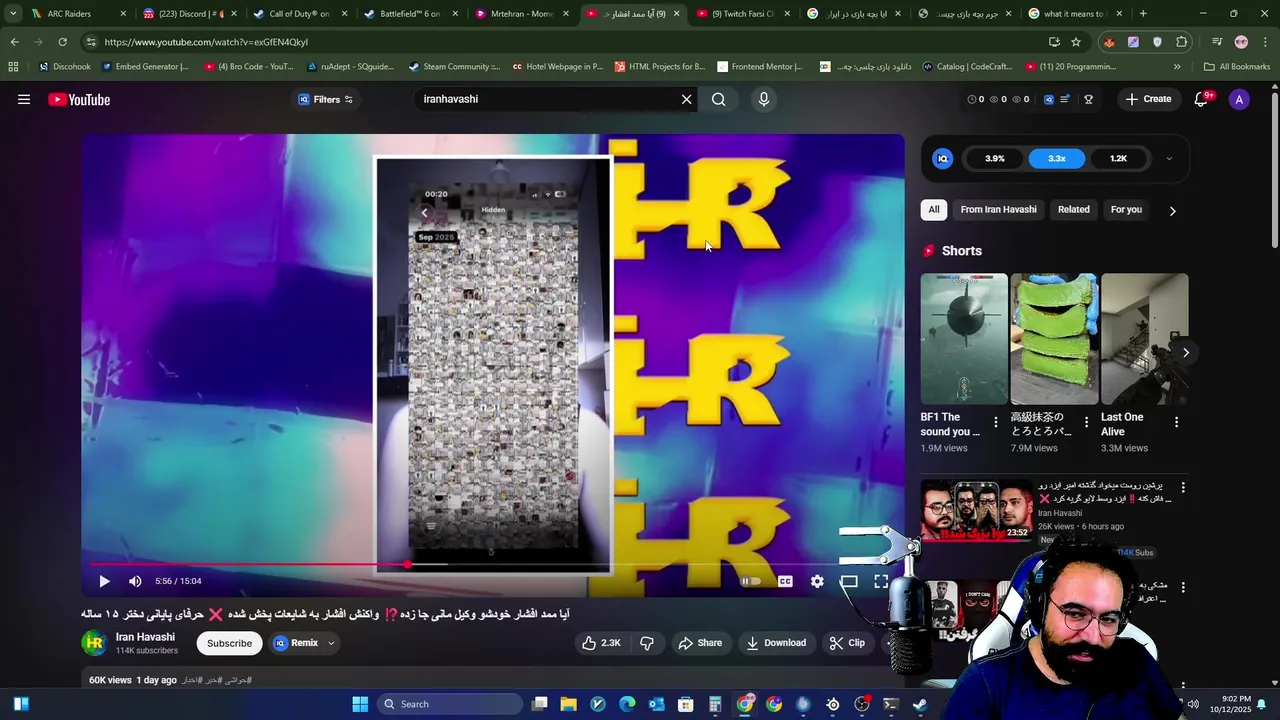Image resolution: width=1280 pixels, height=720 pixels.
Task: Click the taskbar Search box
Action: tap(450, 704)
